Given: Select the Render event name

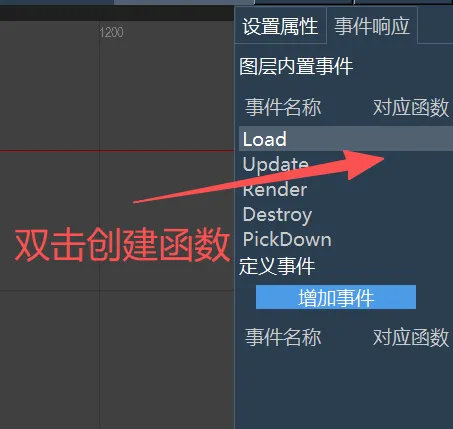Looking at the screenshot, I should point(275,189).
